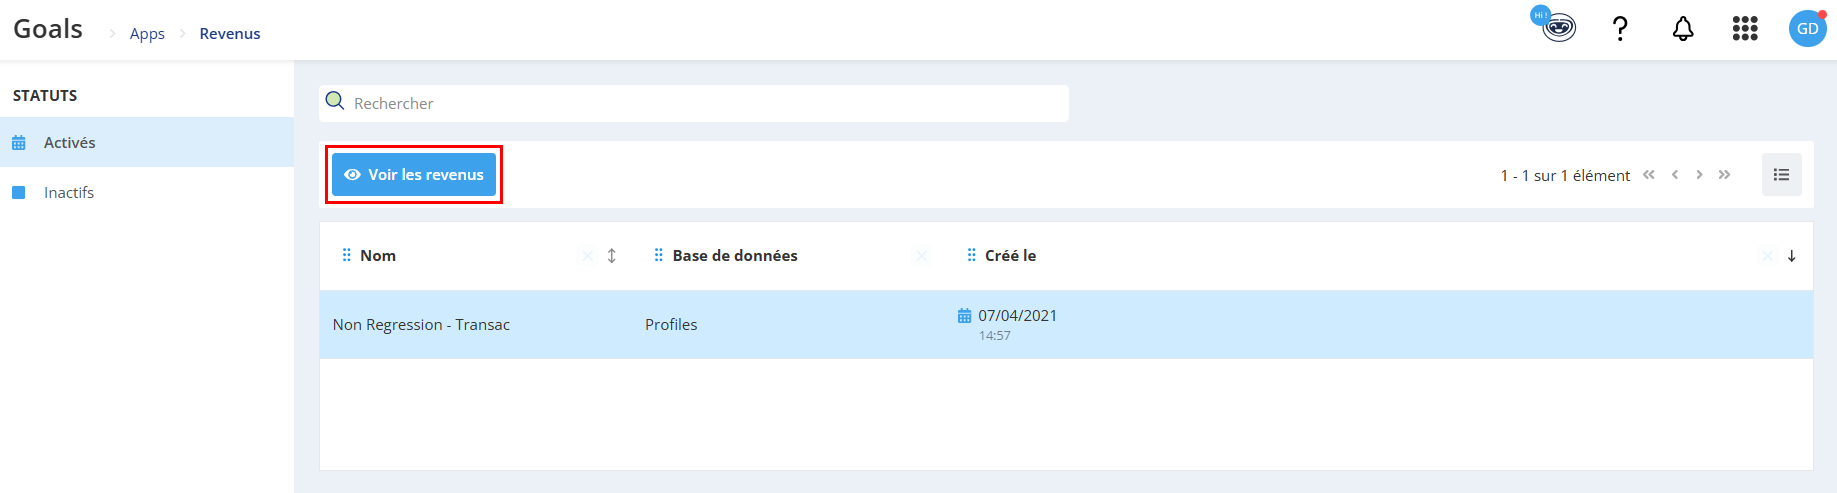Viewport: 1837px width, 493px height.
Task: Select the Non Regression - Transac row
Action: (1066, 325)
